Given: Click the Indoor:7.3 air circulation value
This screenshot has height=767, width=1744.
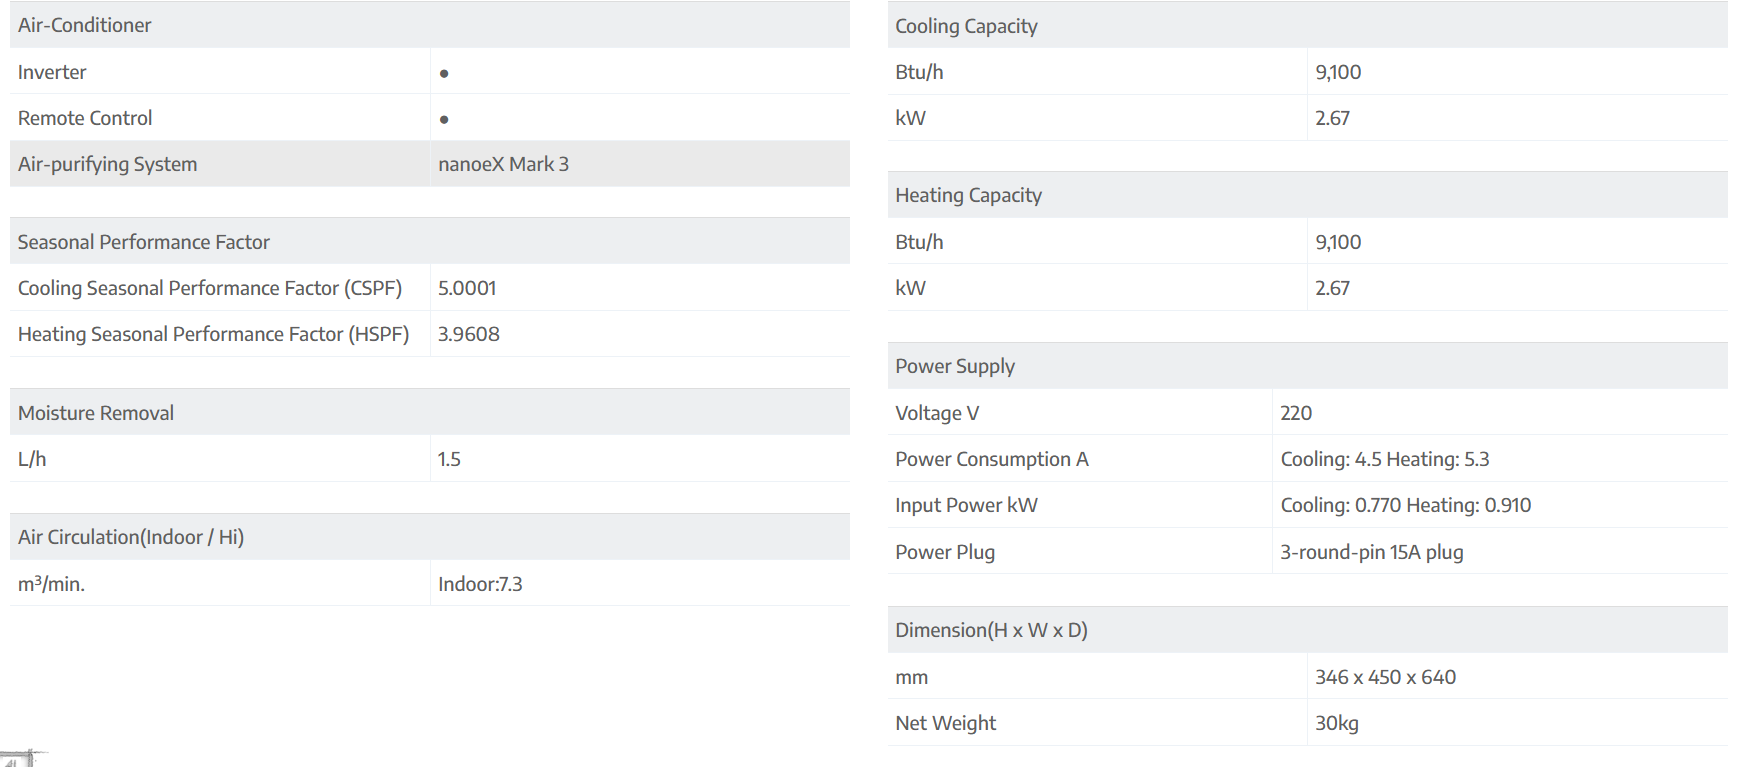Looking at the screenshot, I should pyautogui.click(x=480, y=584).
